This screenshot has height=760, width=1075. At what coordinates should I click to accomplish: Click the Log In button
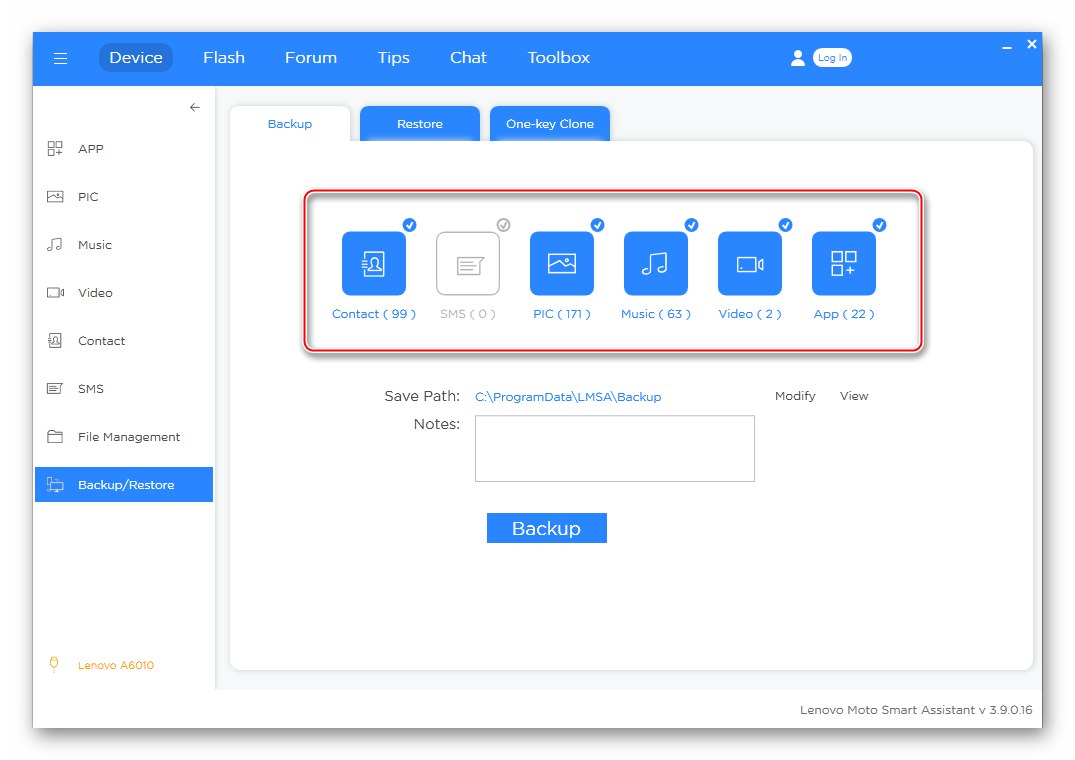point(832,58)
